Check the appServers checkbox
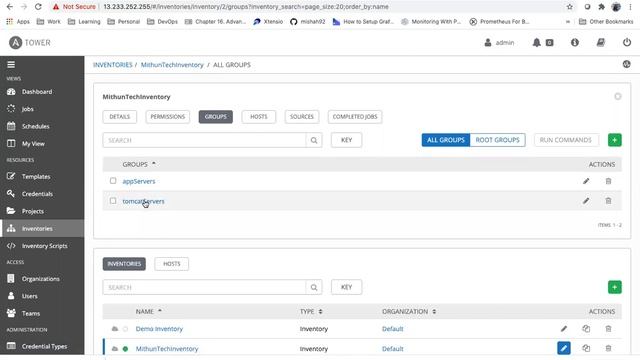640x360 pixels. click(113, 181)
